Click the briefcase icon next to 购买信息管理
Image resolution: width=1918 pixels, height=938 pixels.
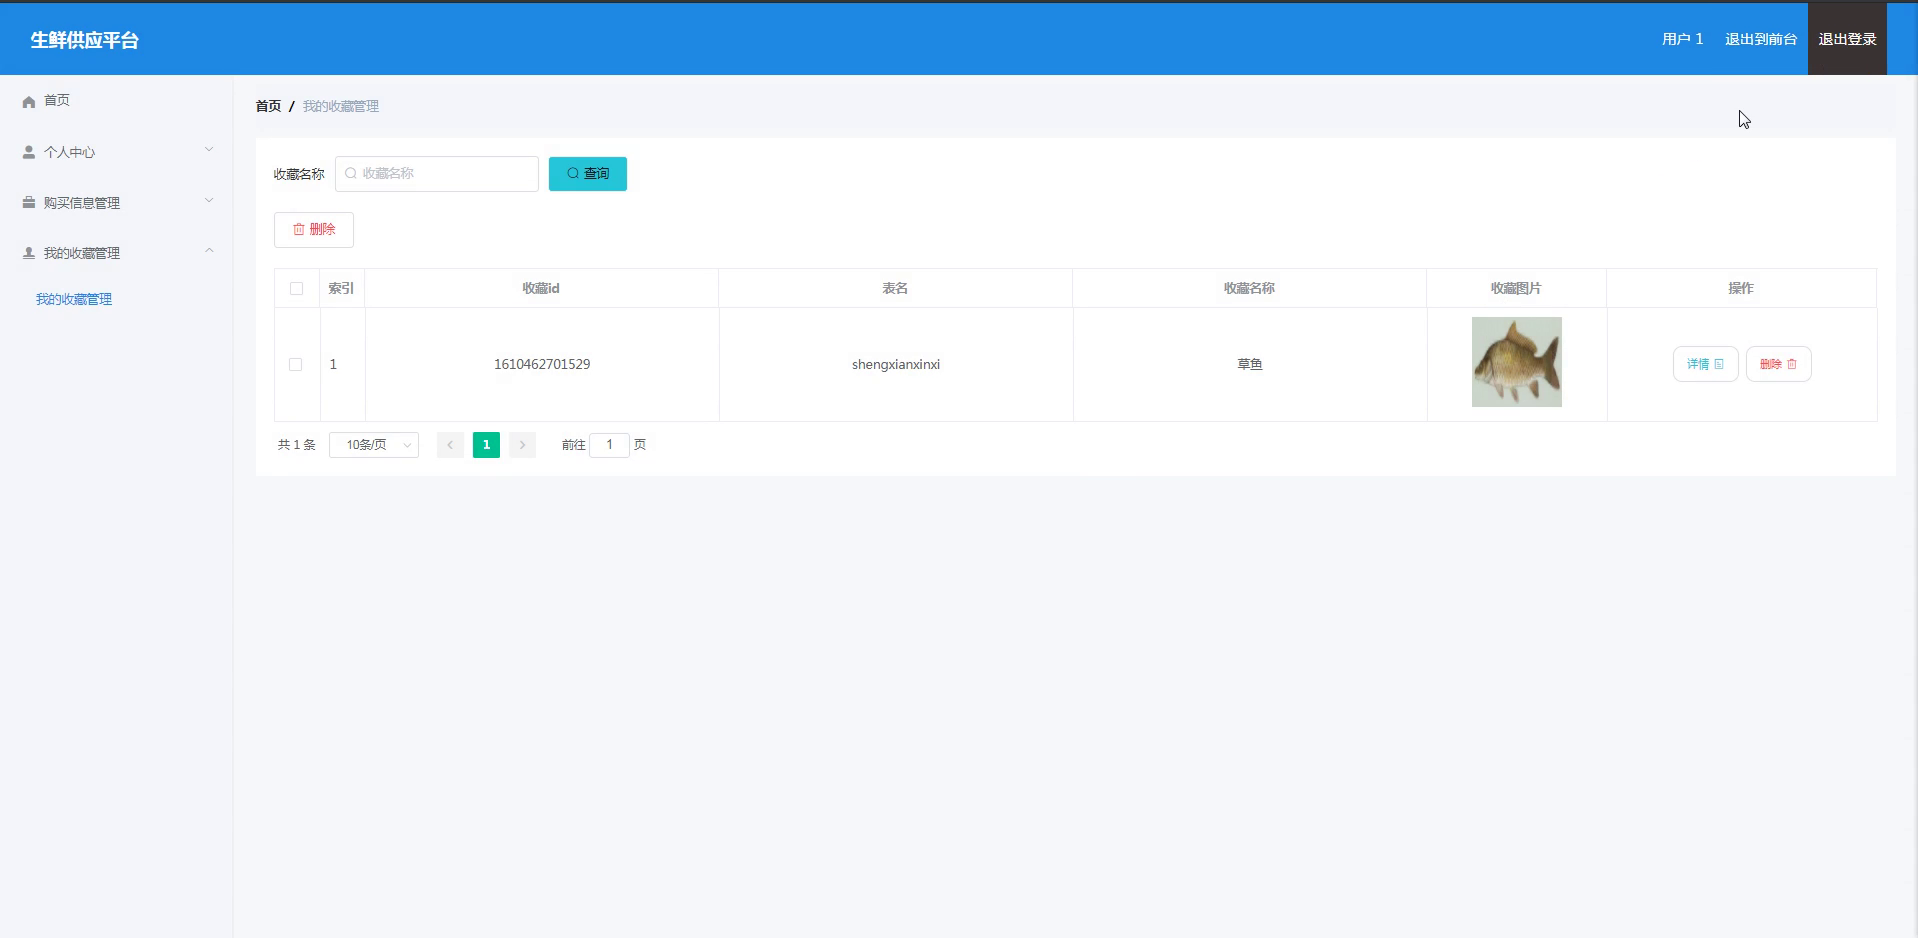click(x=29, y=202)
